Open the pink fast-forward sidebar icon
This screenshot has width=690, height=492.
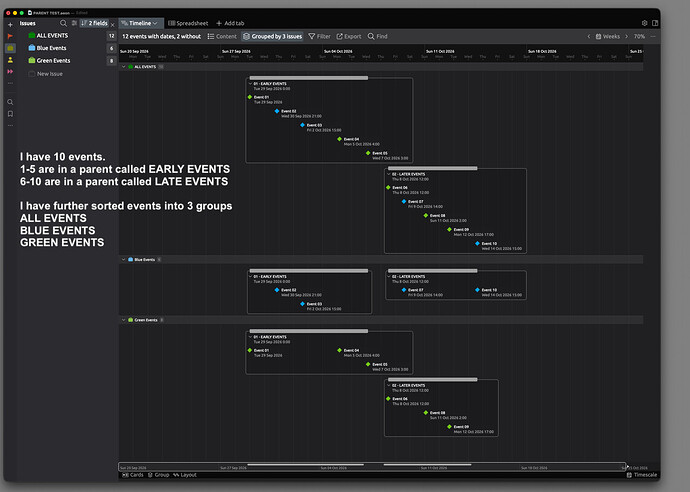tap(10, 71)
